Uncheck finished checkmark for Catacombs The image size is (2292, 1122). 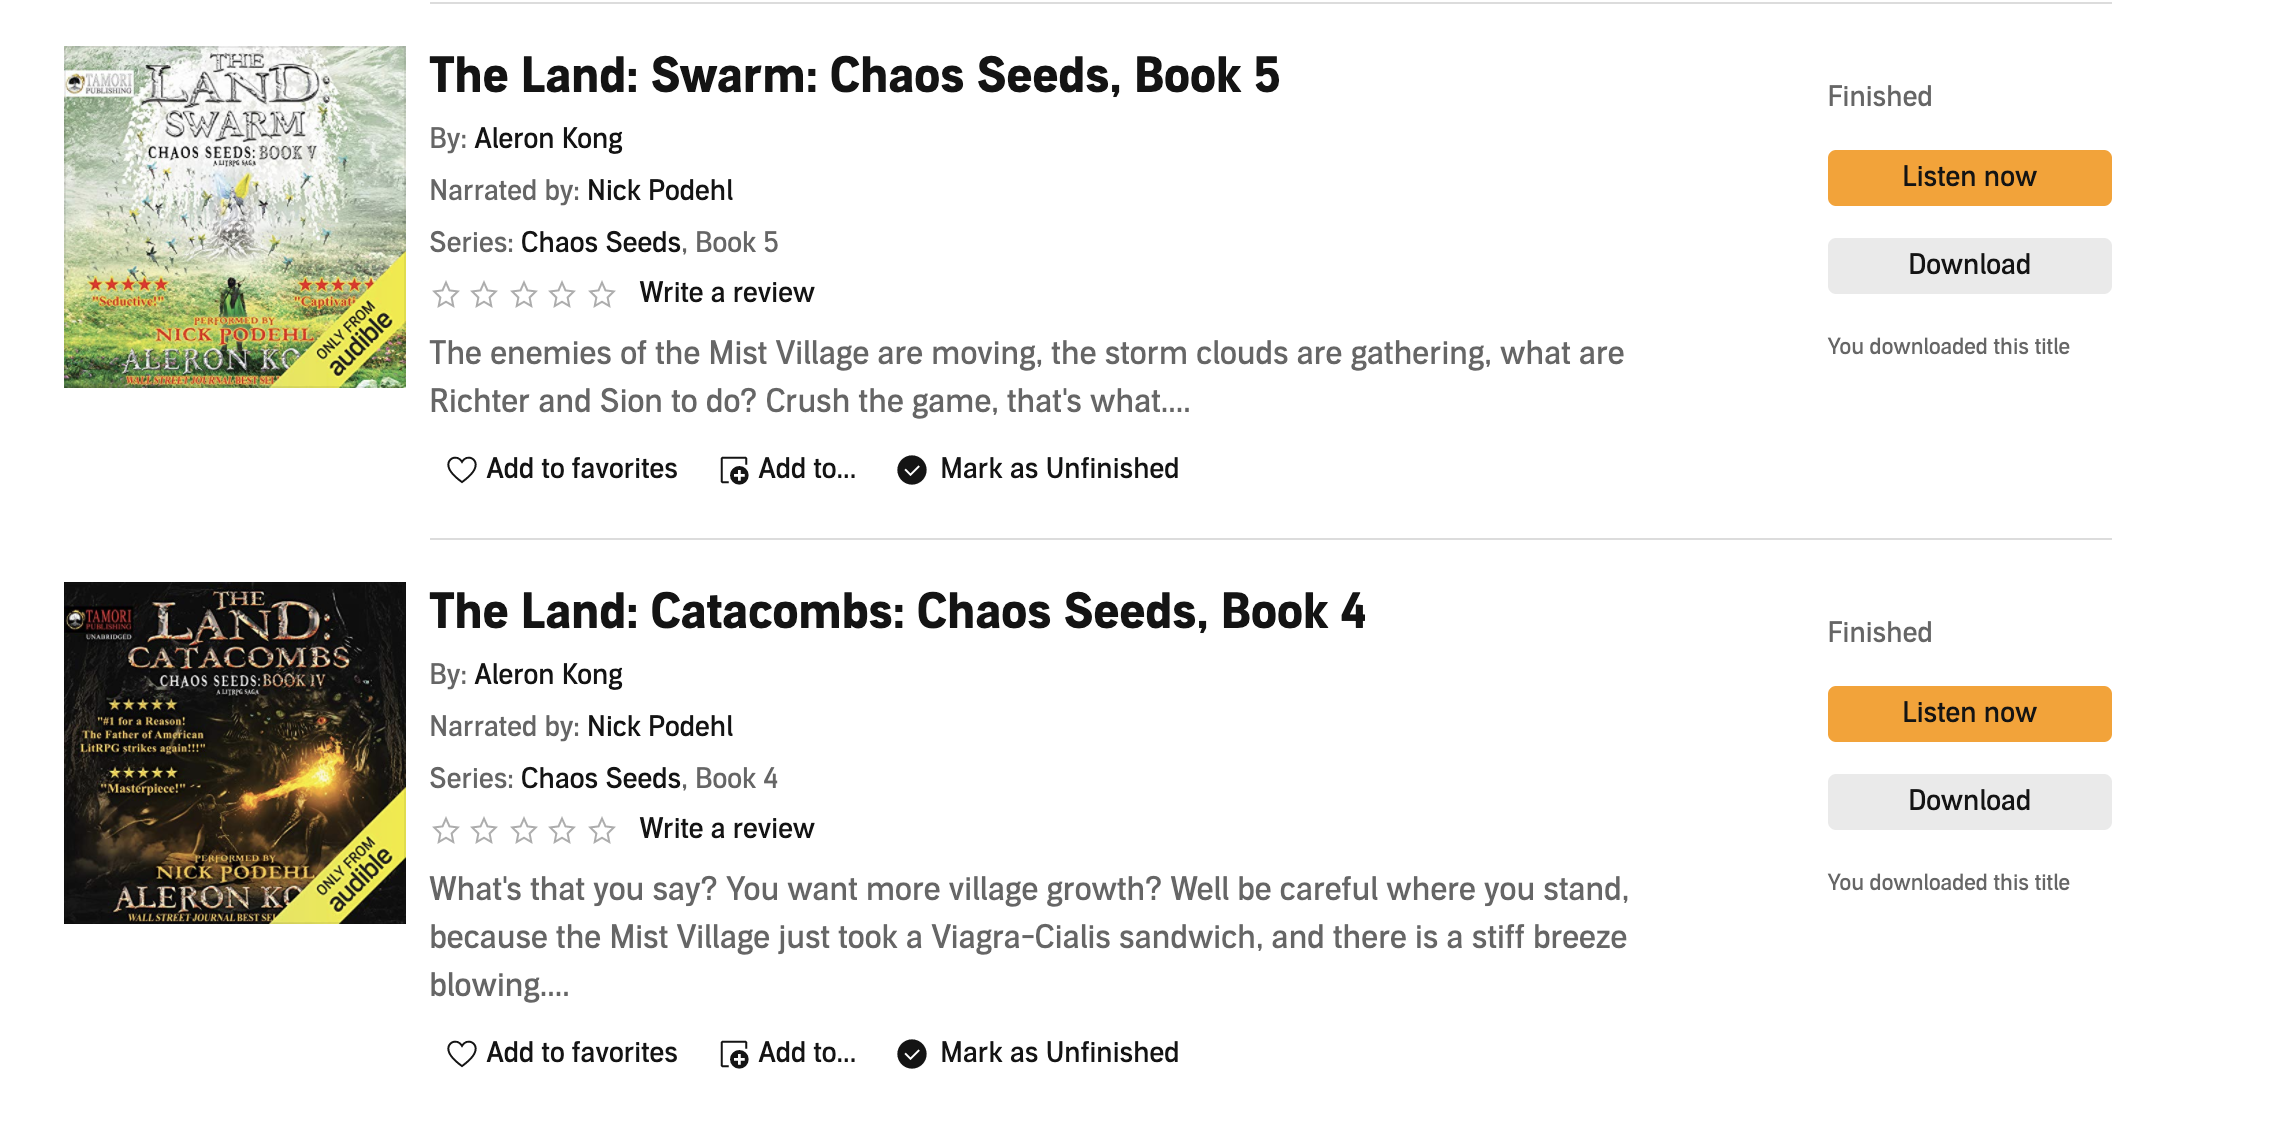click(x=911, y=1053)
